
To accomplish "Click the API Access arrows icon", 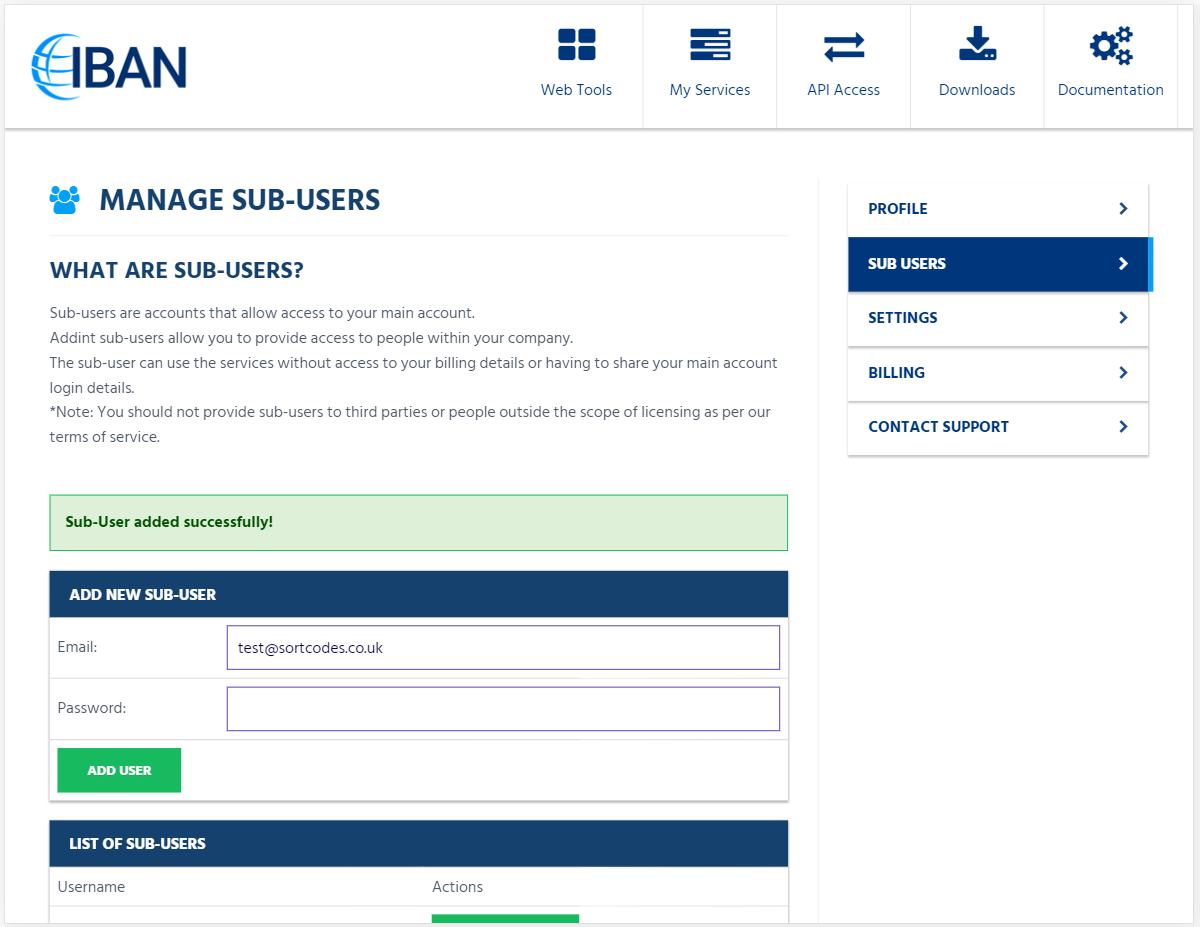I will (x=843, y=45).
